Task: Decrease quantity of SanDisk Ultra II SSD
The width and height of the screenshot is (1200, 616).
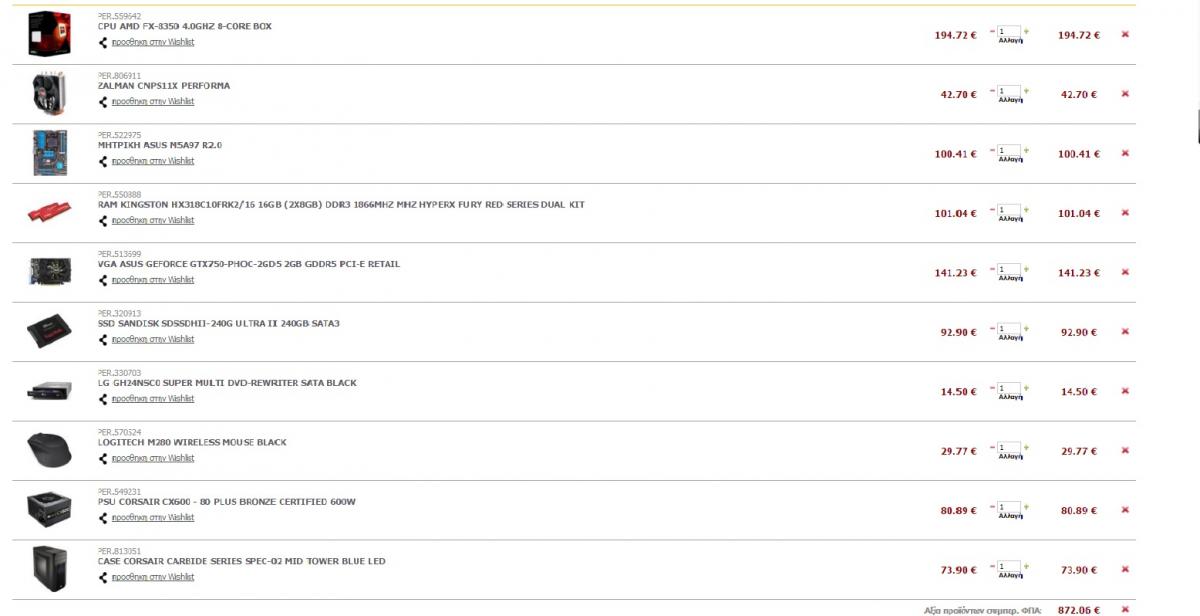Action: (992, 328)
